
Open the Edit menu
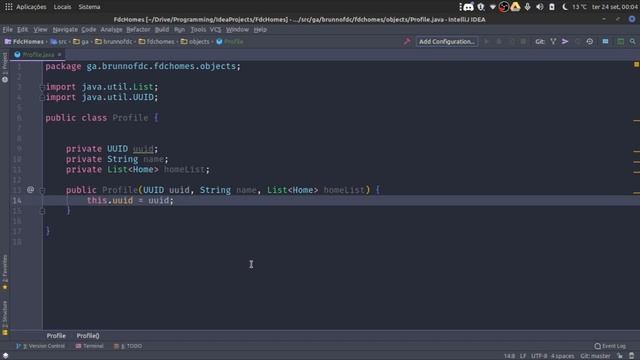pyautogui.click(x=22, y=29)
